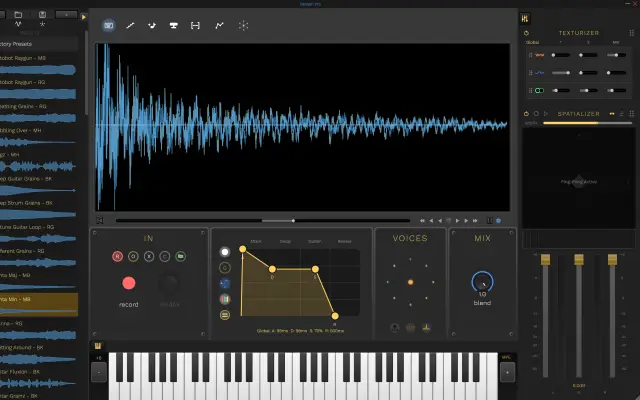Select Robot Raygun - MR preset
Screen dimensions: 640x400
coord(39,65)
